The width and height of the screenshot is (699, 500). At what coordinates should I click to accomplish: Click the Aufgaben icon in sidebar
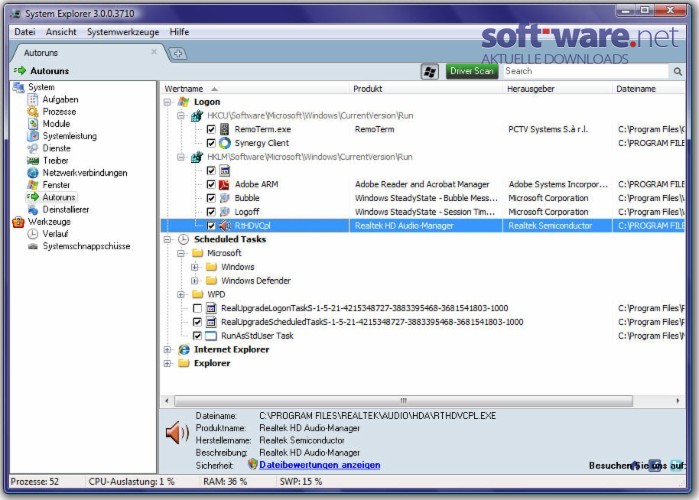(x=33, y=99)
